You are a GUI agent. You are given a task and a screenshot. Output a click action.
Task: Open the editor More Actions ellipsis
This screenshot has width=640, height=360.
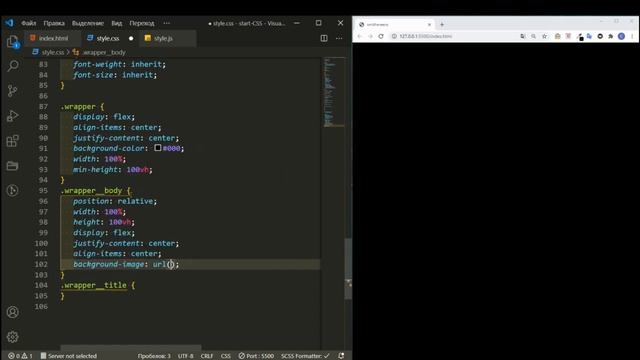click(x=339, y=38)
